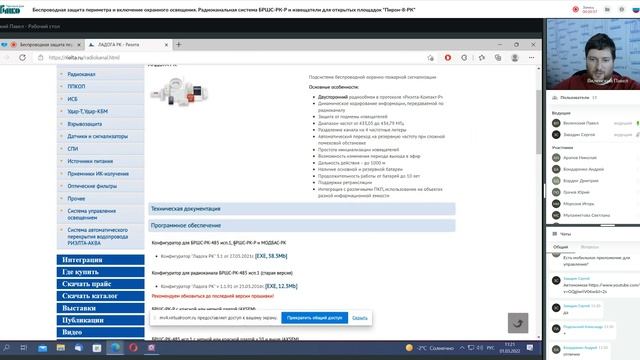Download old configurator via EXE, 12.5Mb link
The image size is (640, 360).
281,286
